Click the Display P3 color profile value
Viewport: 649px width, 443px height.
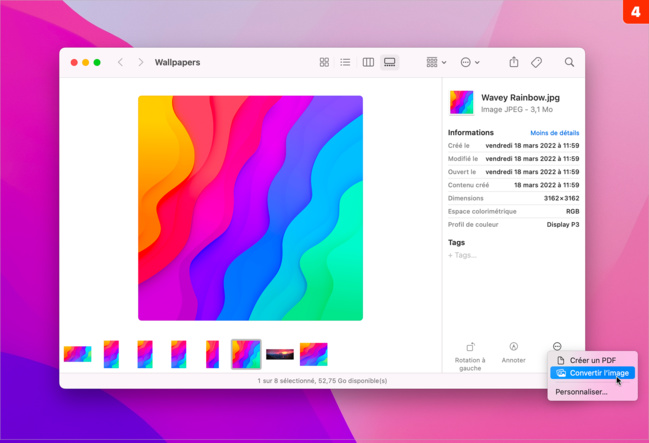(x=563, y=224)
